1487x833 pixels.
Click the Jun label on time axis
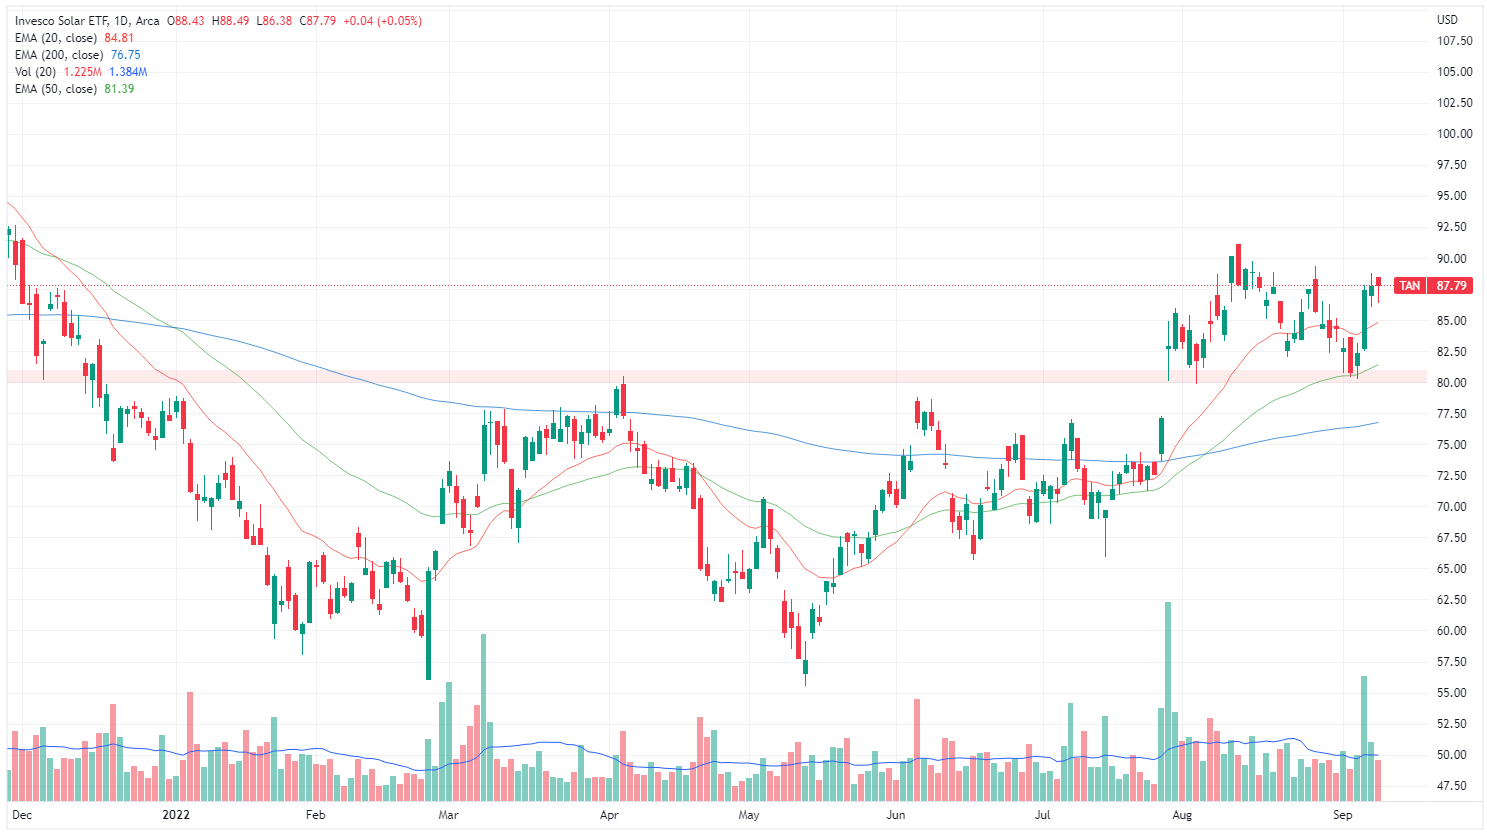point(896,815)
